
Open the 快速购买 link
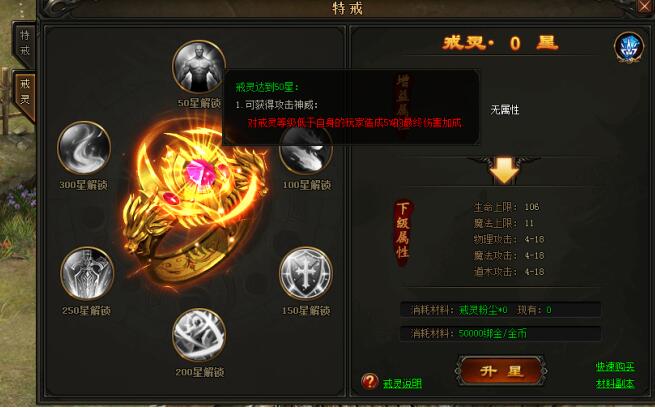click(x=615, y=366)
